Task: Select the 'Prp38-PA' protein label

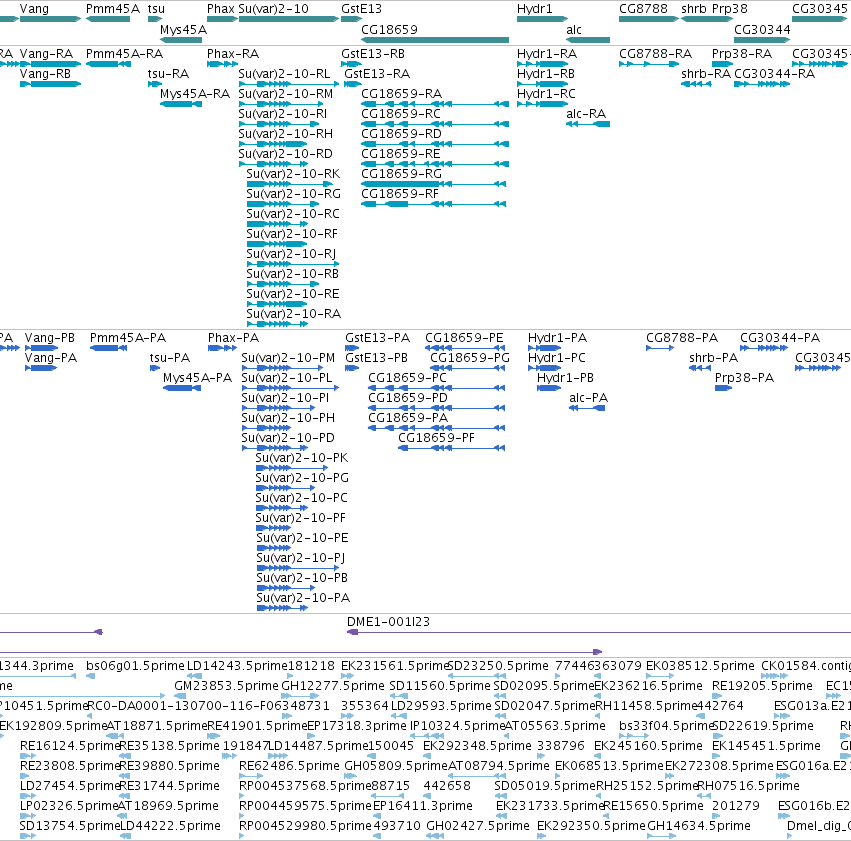Action: pyautogui.click(x=745, y=378)
